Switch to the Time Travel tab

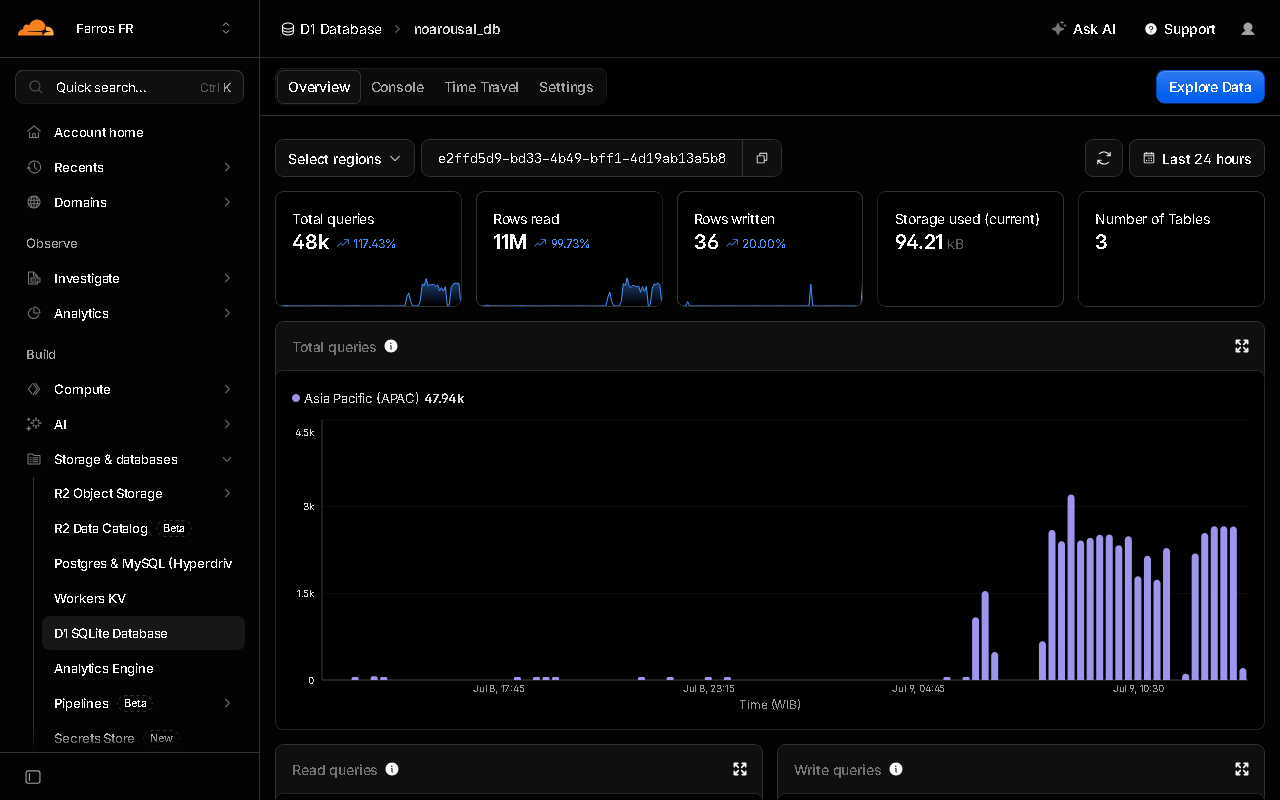(481, 87)
